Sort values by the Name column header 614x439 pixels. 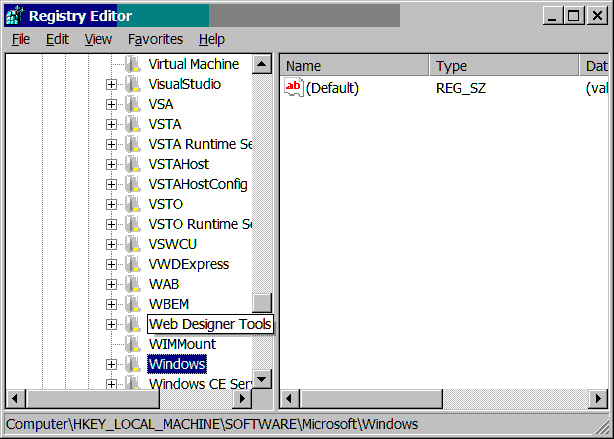(354, 66)
